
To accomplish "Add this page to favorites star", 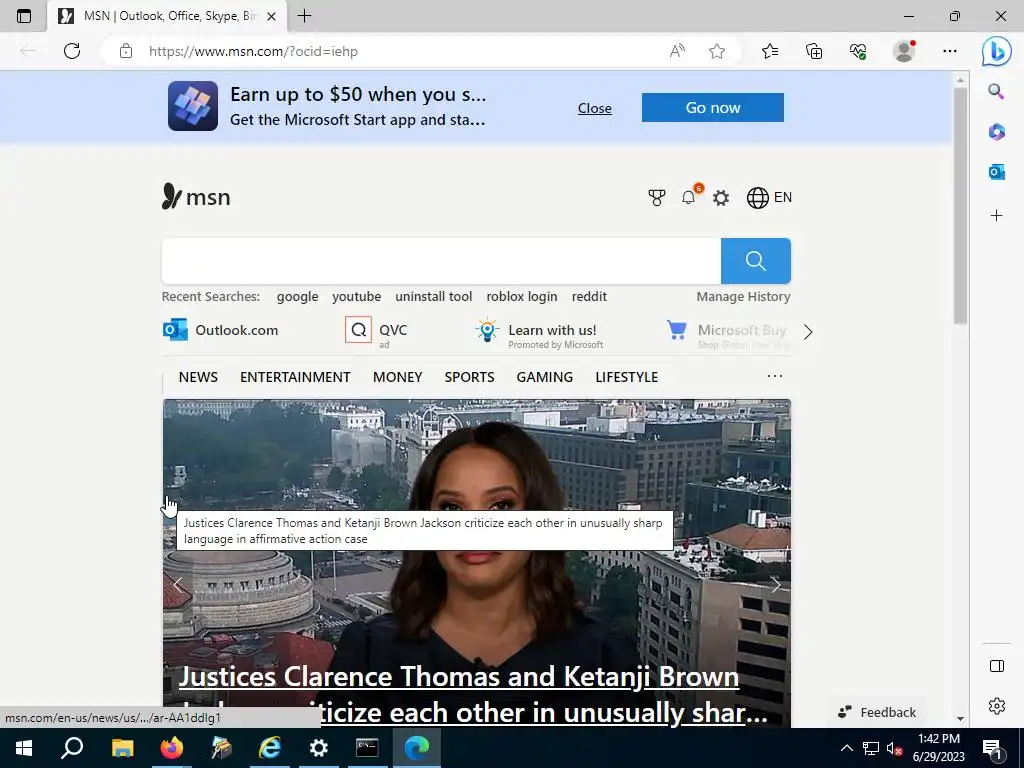I will coord(717,51).
